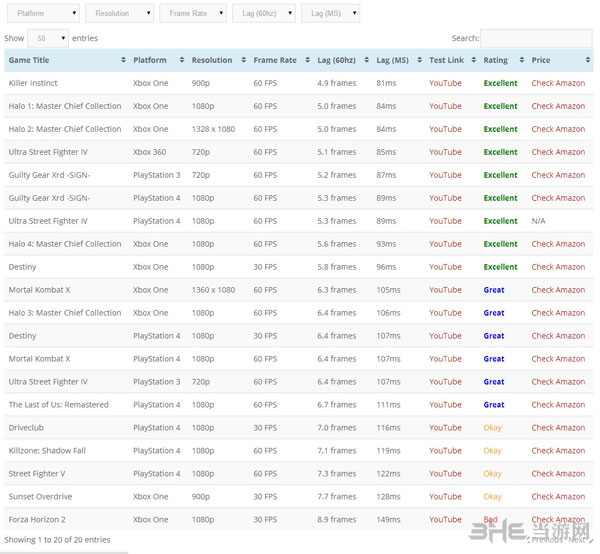
Task: Open YouTube link for Sunset Overdrive
Action: point(445,496)
